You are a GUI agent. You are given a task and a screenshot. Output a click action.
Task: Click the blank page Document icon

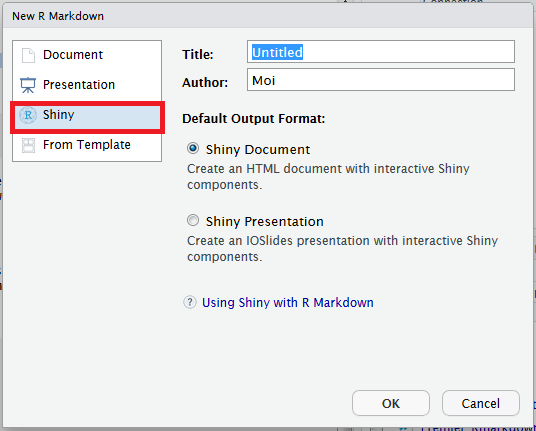tap(28, 55)
